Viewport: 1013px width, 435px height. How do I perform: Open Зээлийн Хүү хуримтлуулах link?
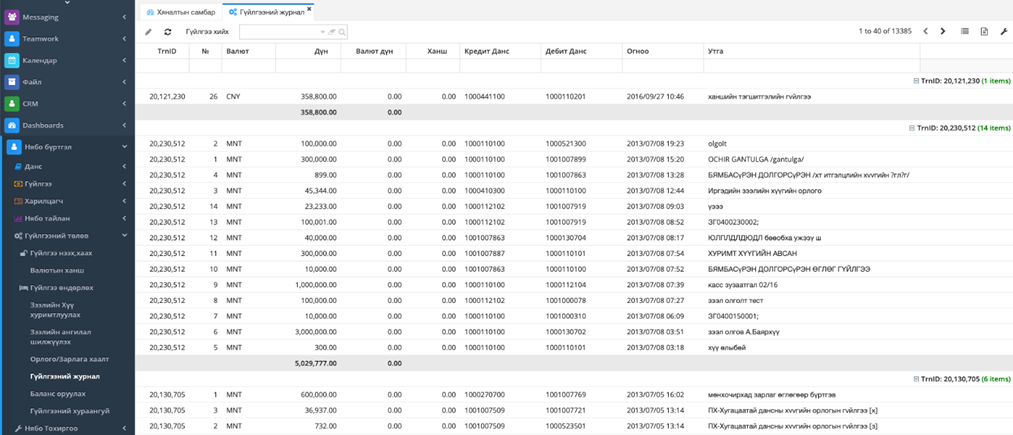56,309
